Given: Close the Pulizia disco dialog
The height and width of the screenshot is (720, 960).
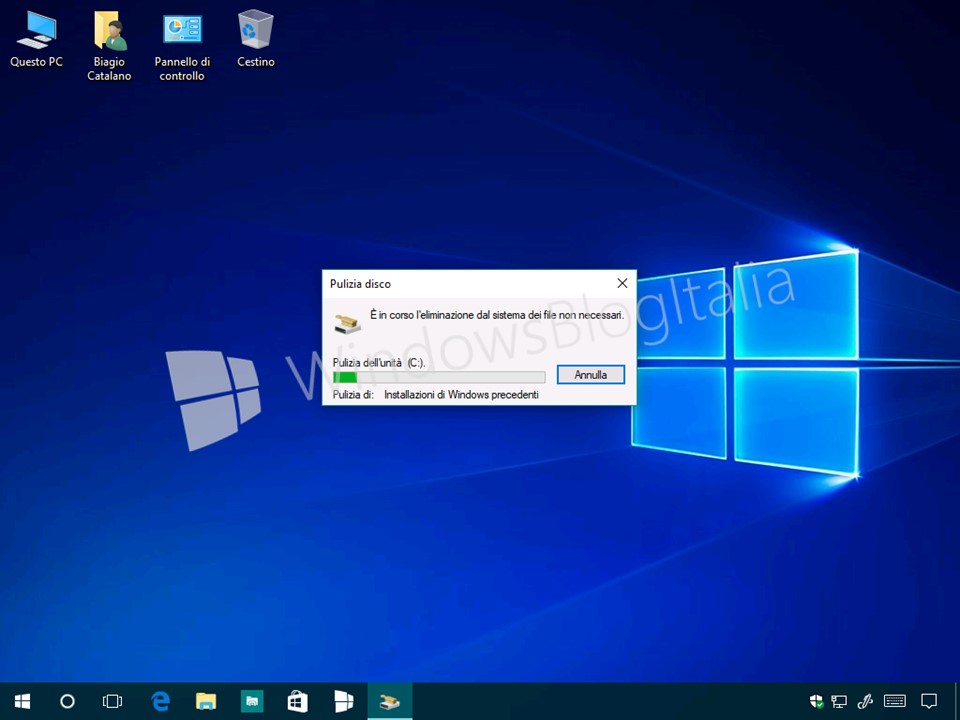Looking at the screenshot, I should pyautogui.click(x=622, y=283).
